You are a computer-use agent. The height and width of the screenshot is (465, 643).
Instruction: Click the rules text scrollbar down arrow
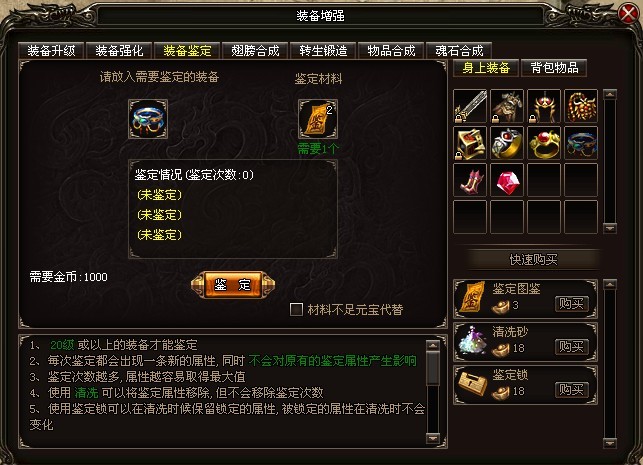433,438
